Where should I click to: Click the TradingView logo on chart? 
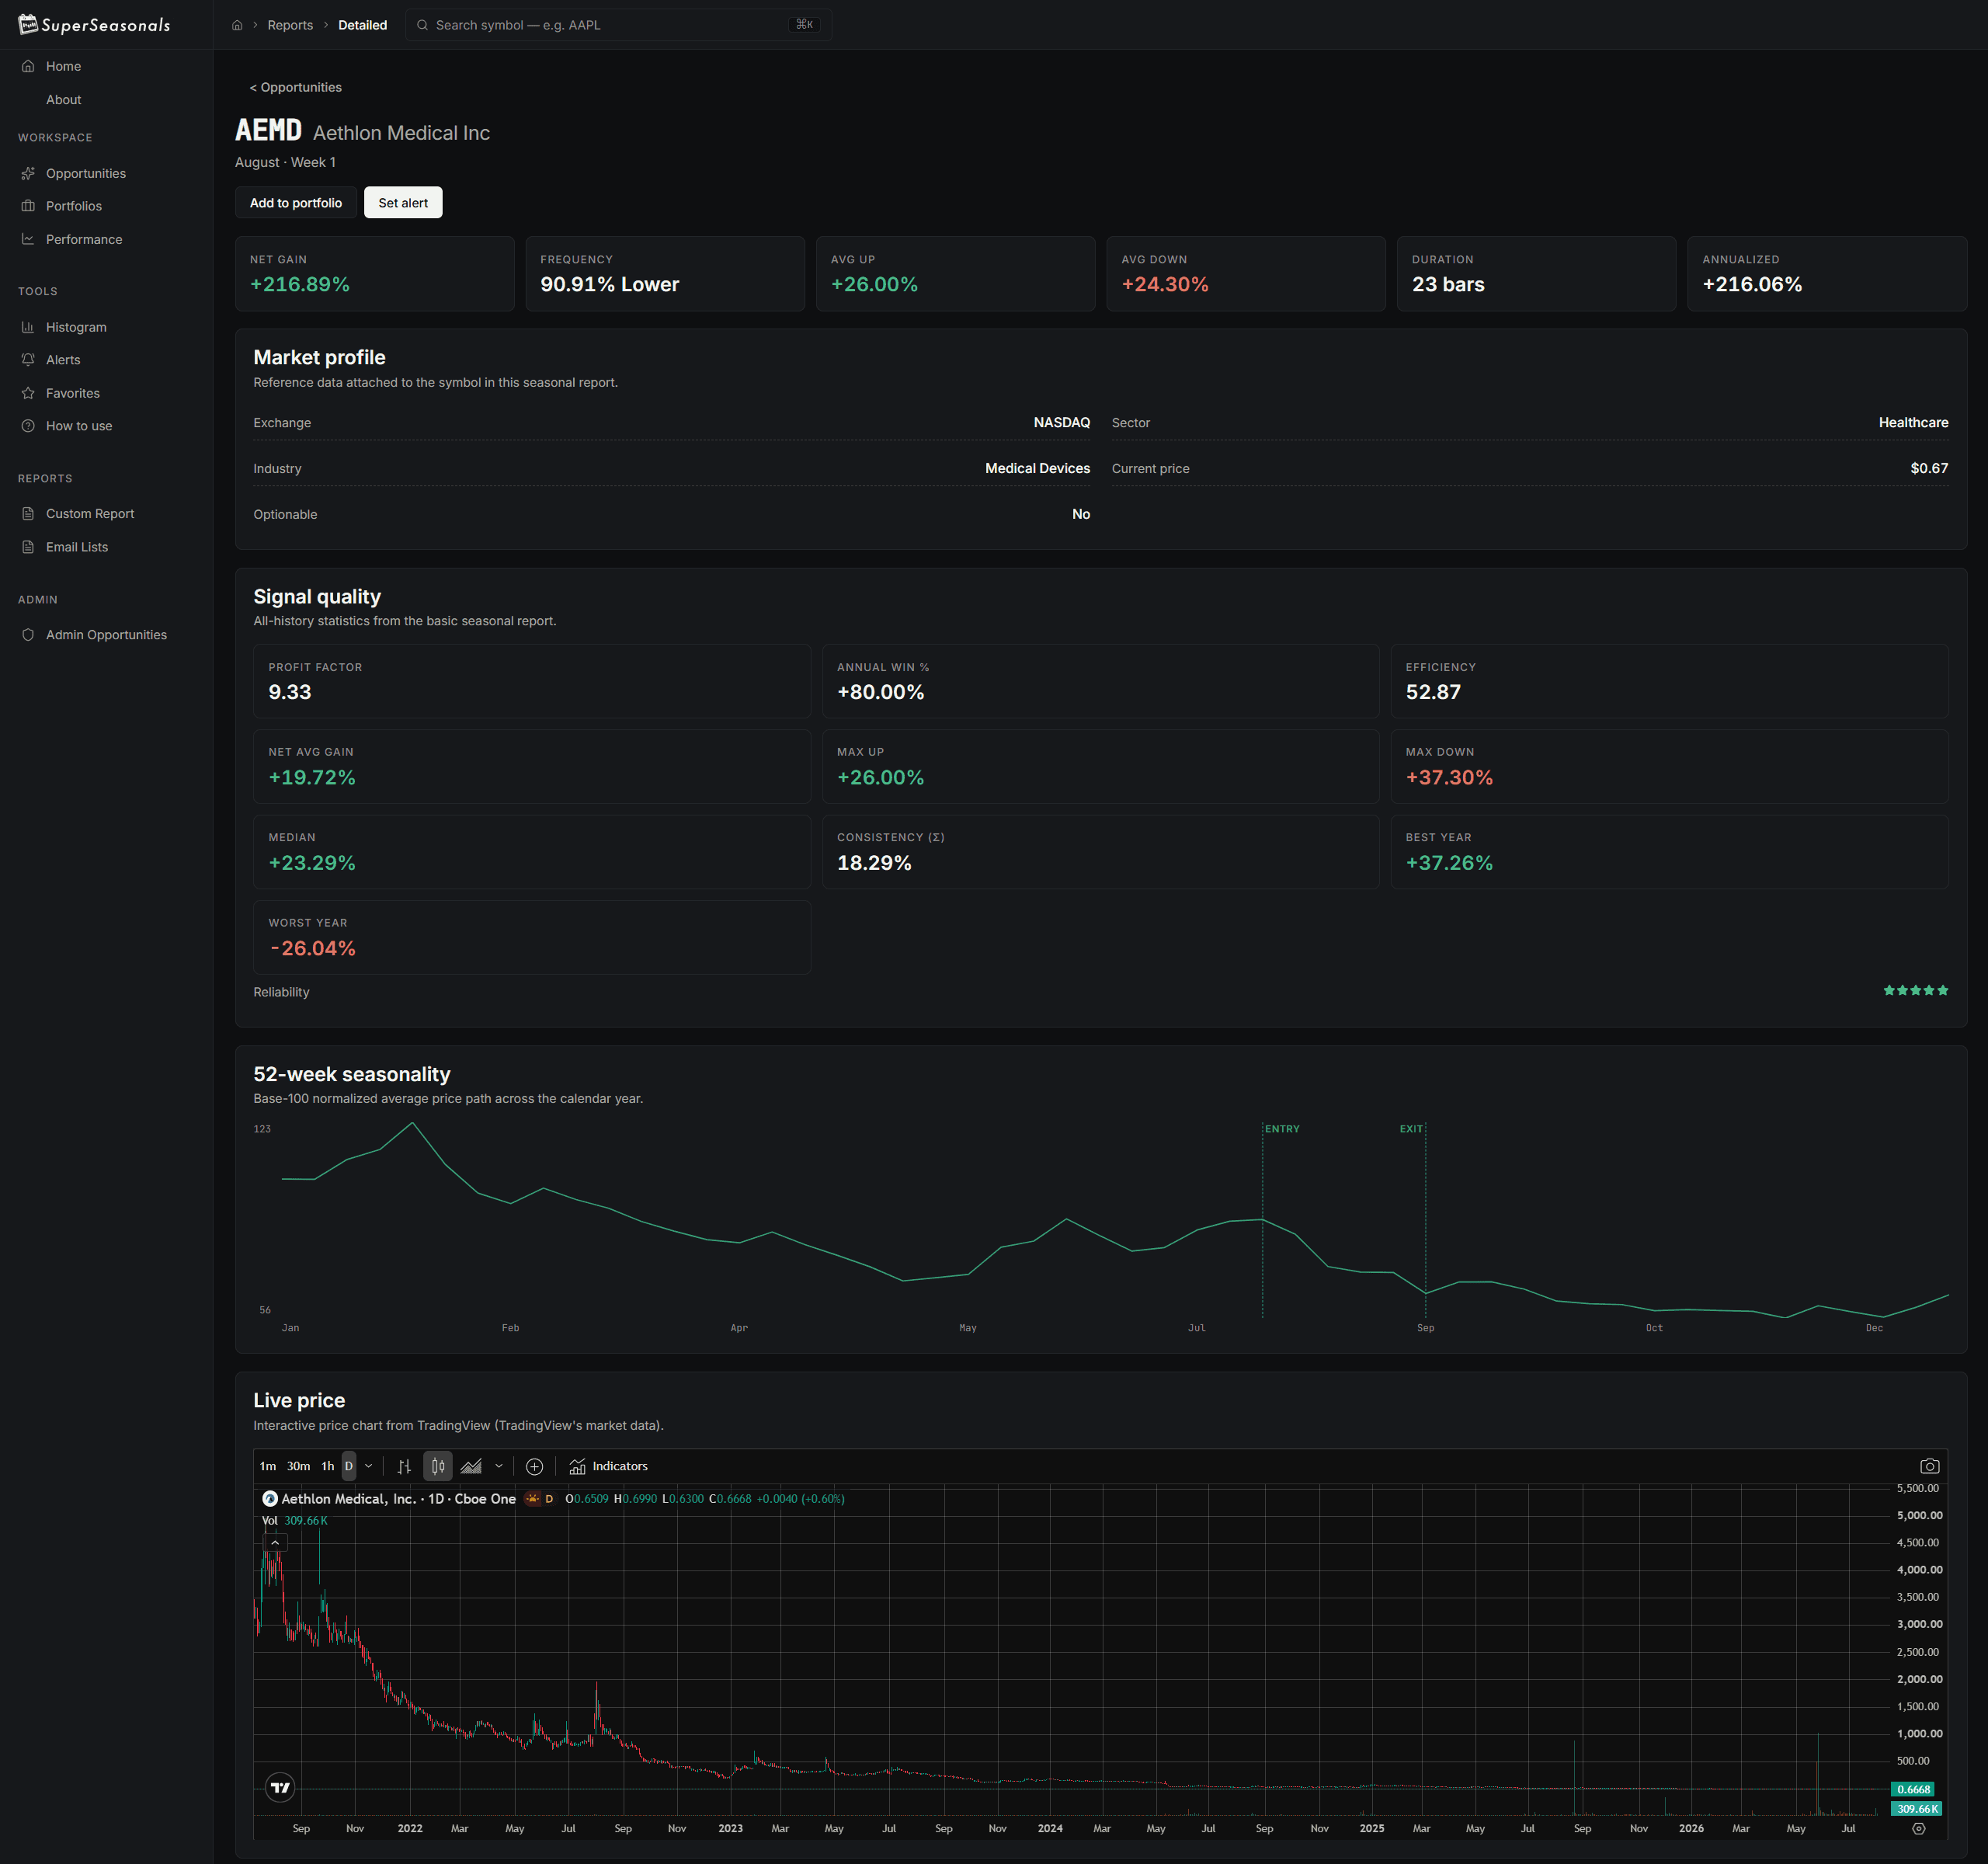280,1788
